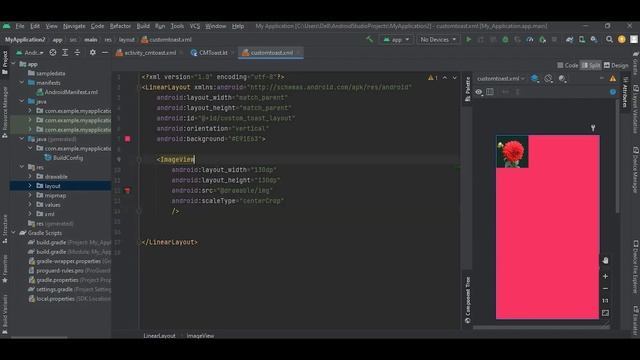Viewport: 640px width, 360px height.
Task: Switch editor to Split view mode
Action: pos(591,65)
